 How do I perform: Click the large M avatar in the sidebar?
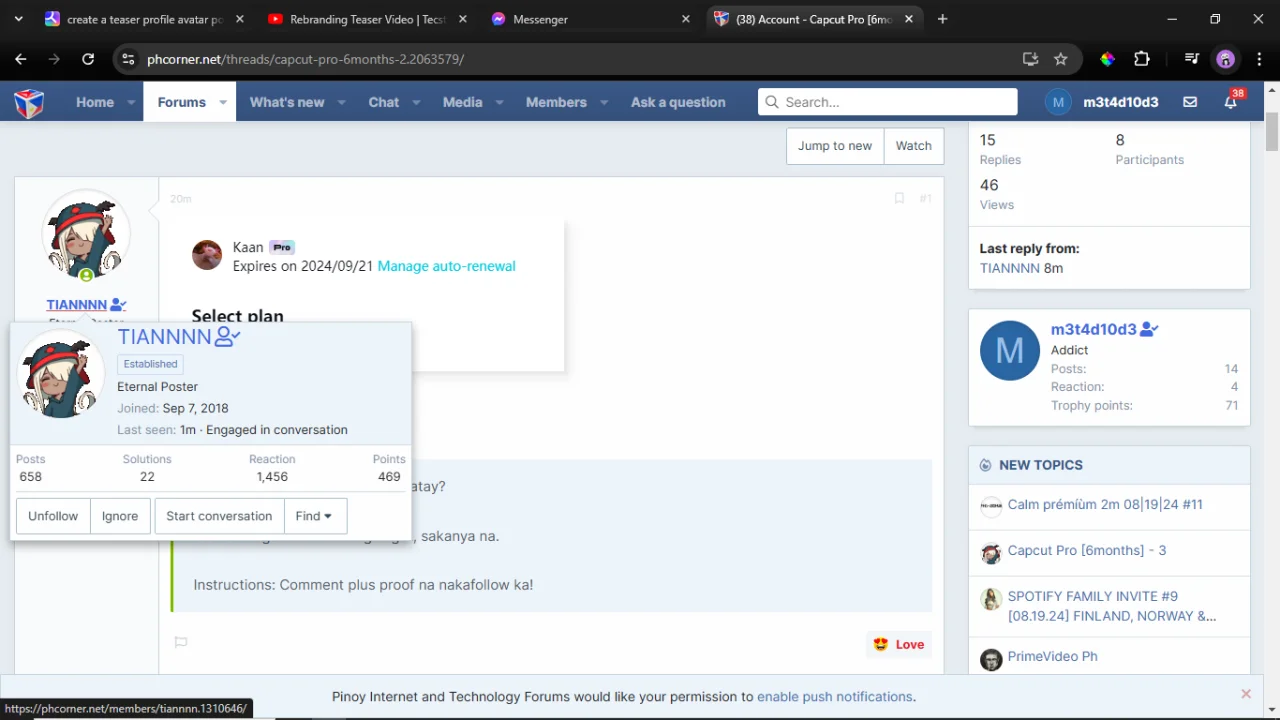pos(1010,350)
